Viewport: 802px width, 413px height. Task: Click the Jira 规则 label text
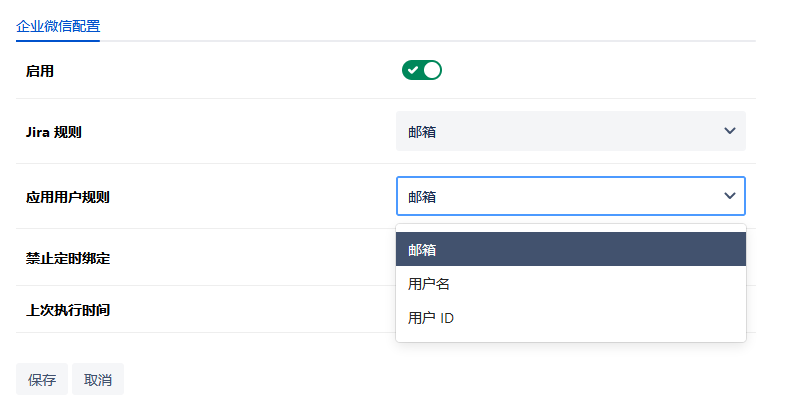(60, 132)
